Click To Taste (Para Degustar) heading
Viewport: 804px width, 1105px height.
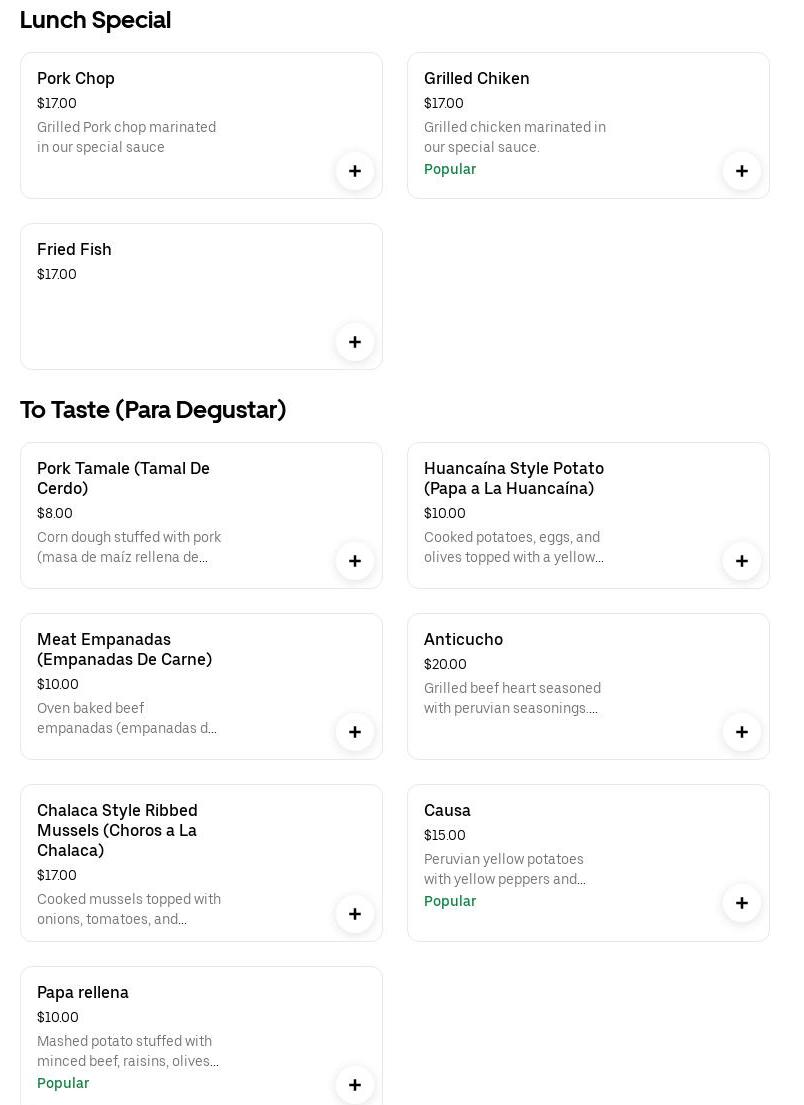153,410
